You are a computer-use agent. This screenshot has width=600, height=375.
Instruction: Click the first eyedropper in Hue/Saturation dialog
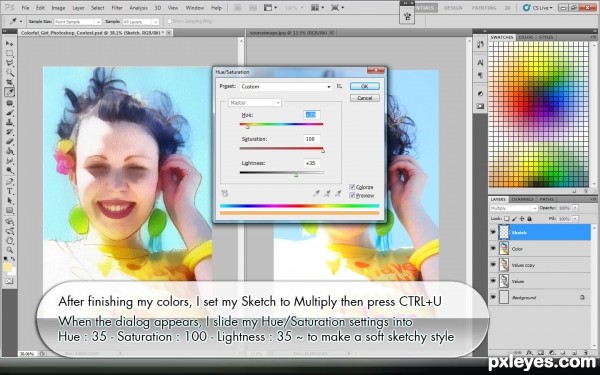click(x=316, y=194)
